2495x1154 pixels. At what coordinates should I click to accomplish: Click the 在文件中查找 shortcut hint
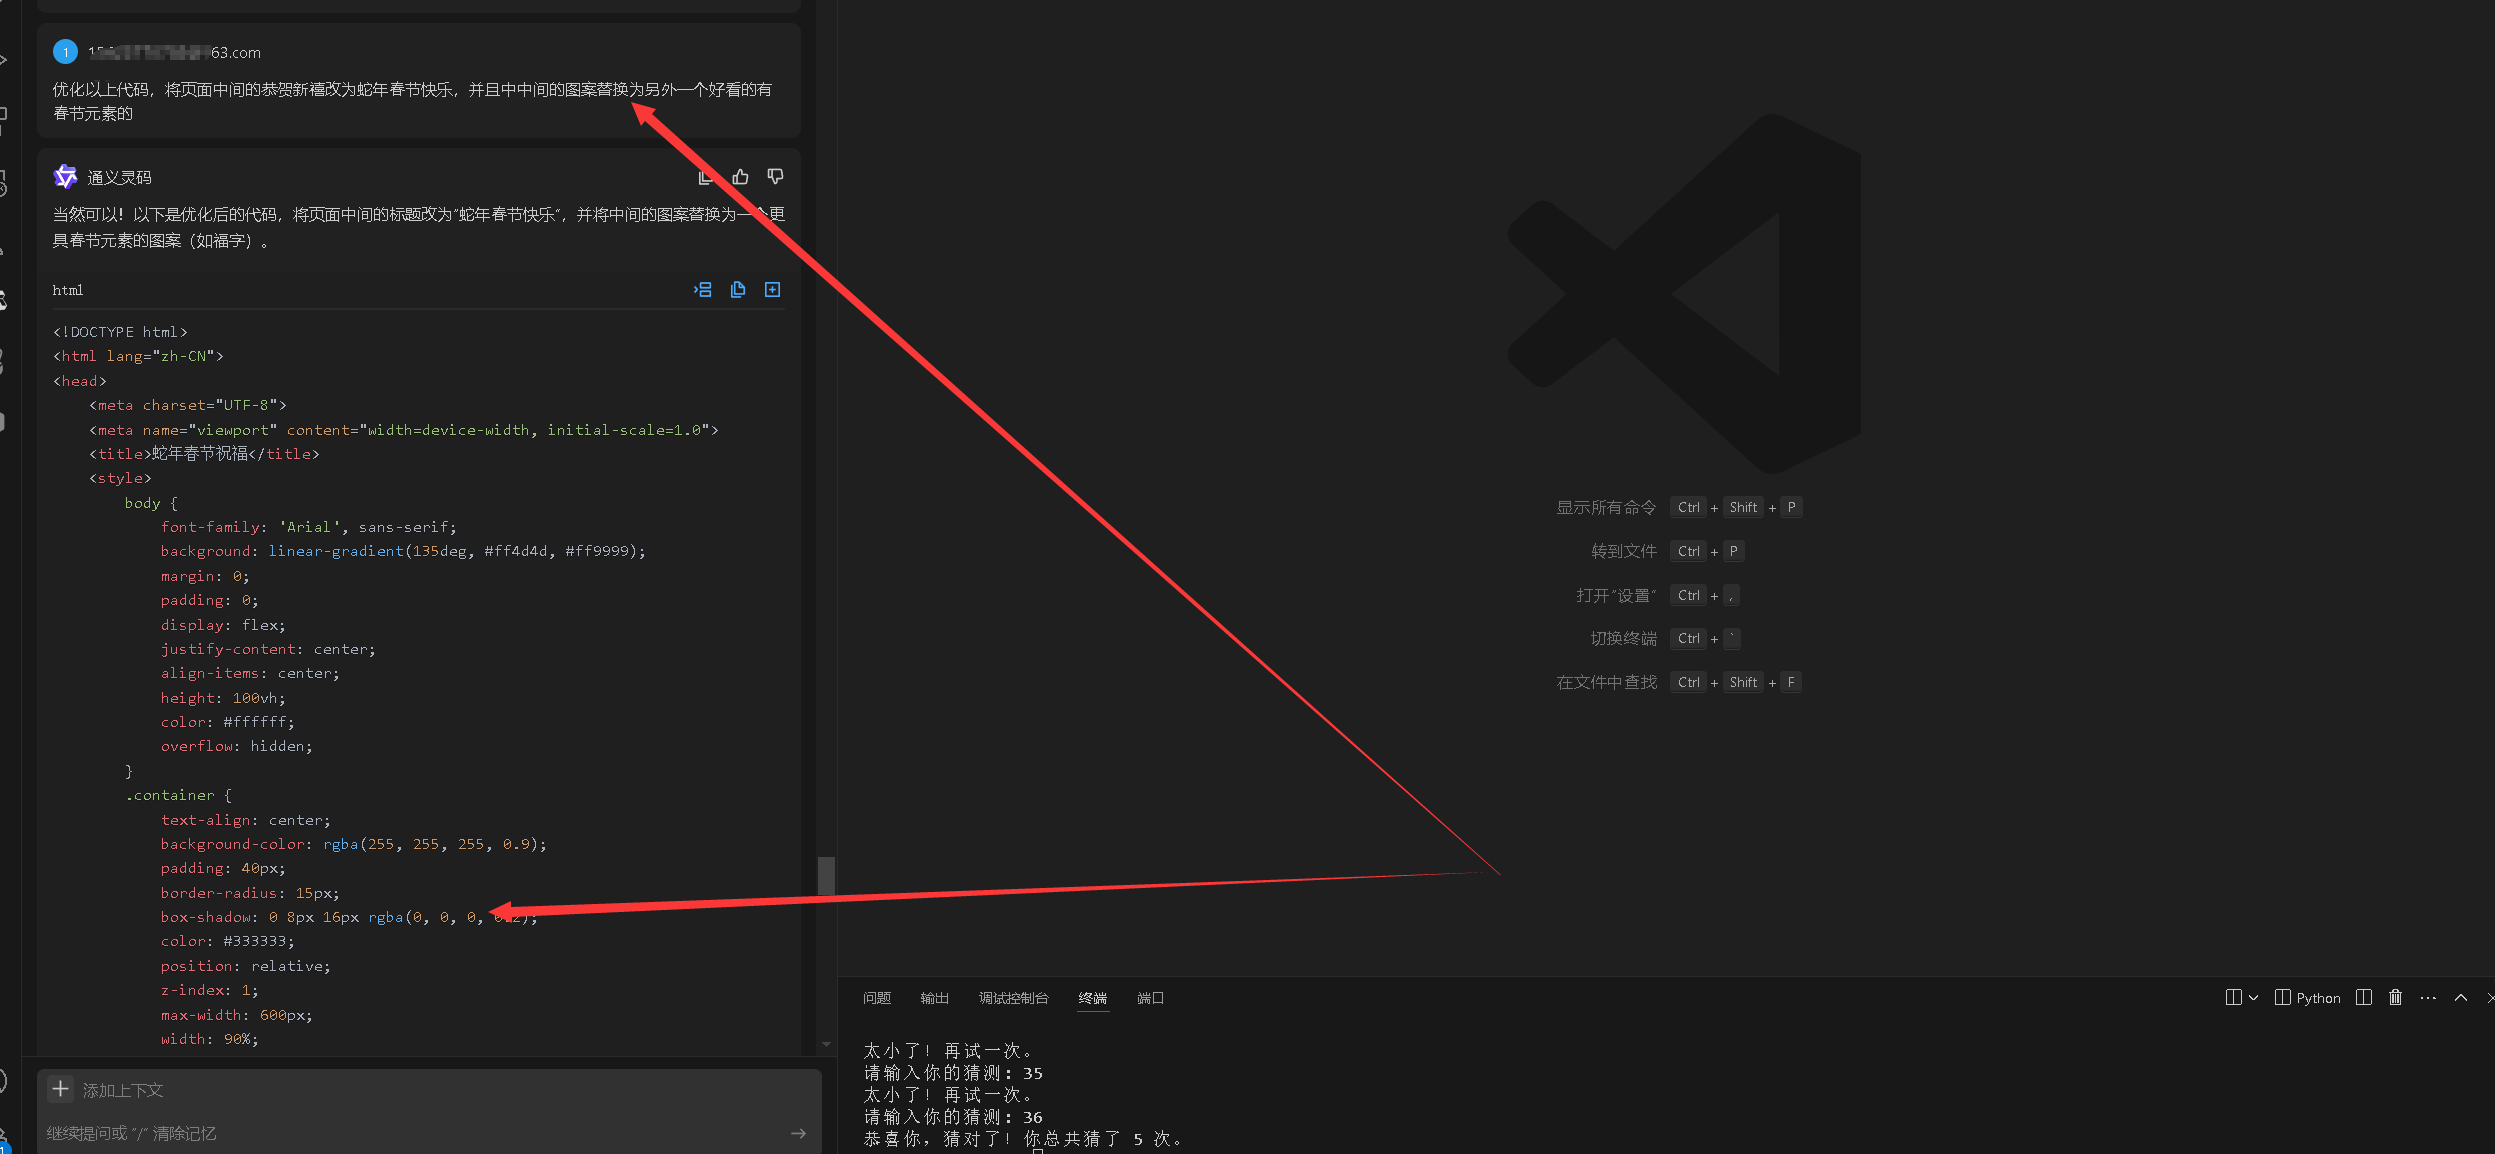click(1678, 682)
